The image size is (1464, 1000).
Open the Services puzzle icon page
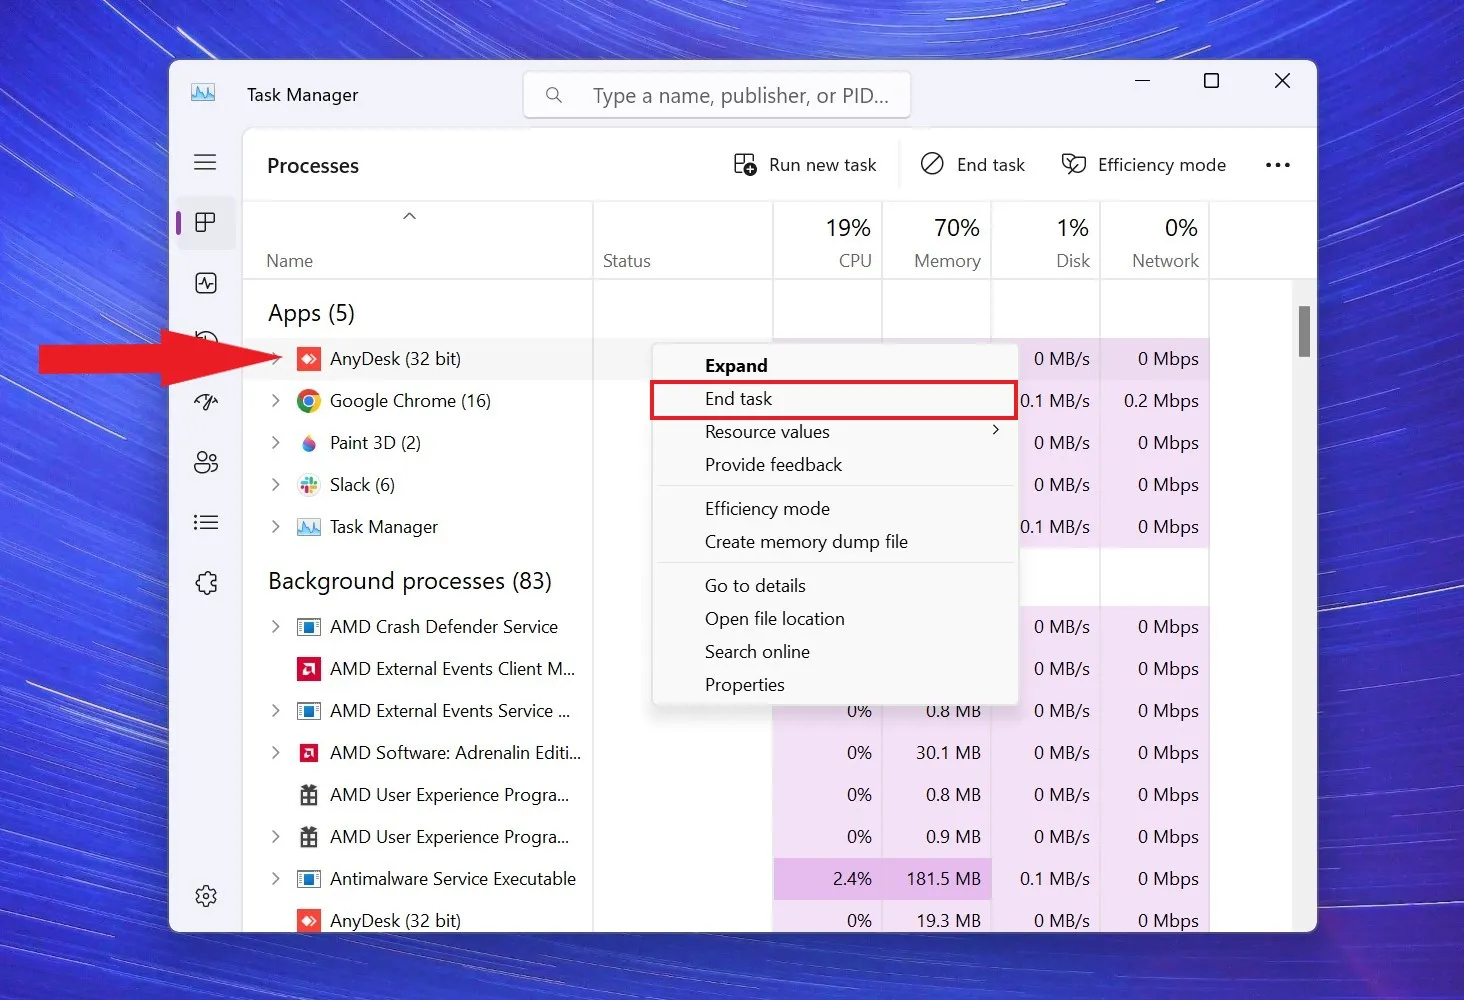206,583
